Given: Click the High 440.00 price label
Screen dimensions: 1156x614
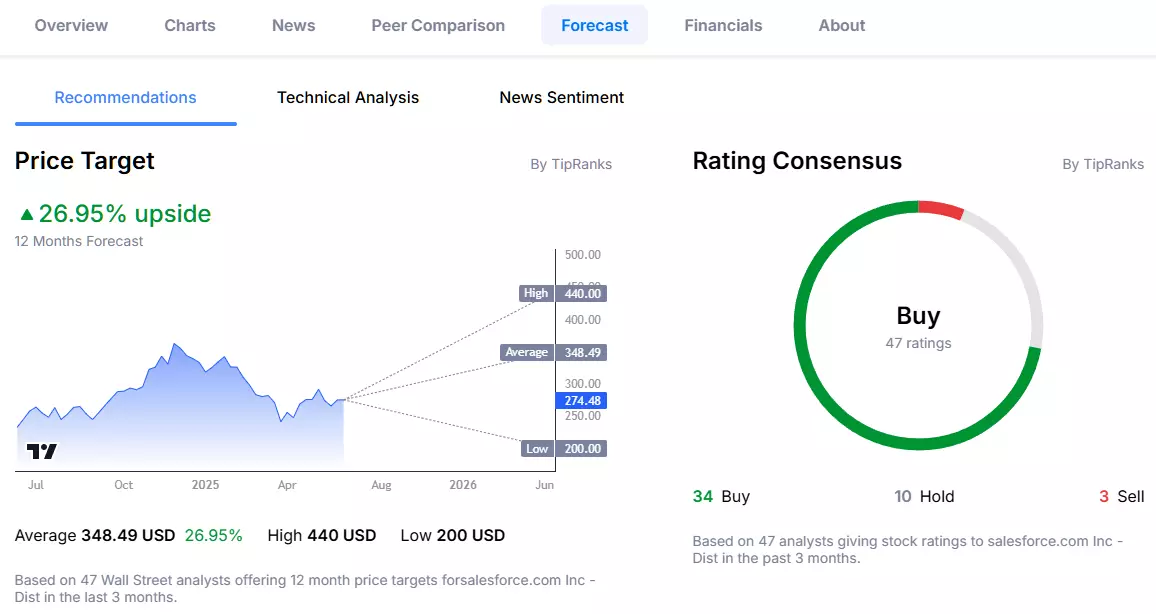Looking at the screenshot, I should click(563, 293).
